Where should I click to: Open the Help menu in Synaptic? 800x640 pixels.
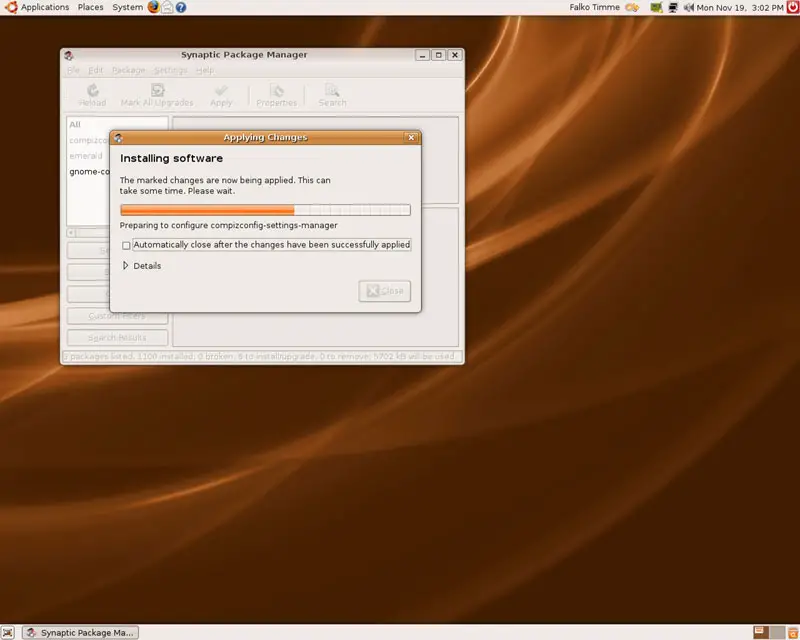pyautogui.click(x=205, y=70)
